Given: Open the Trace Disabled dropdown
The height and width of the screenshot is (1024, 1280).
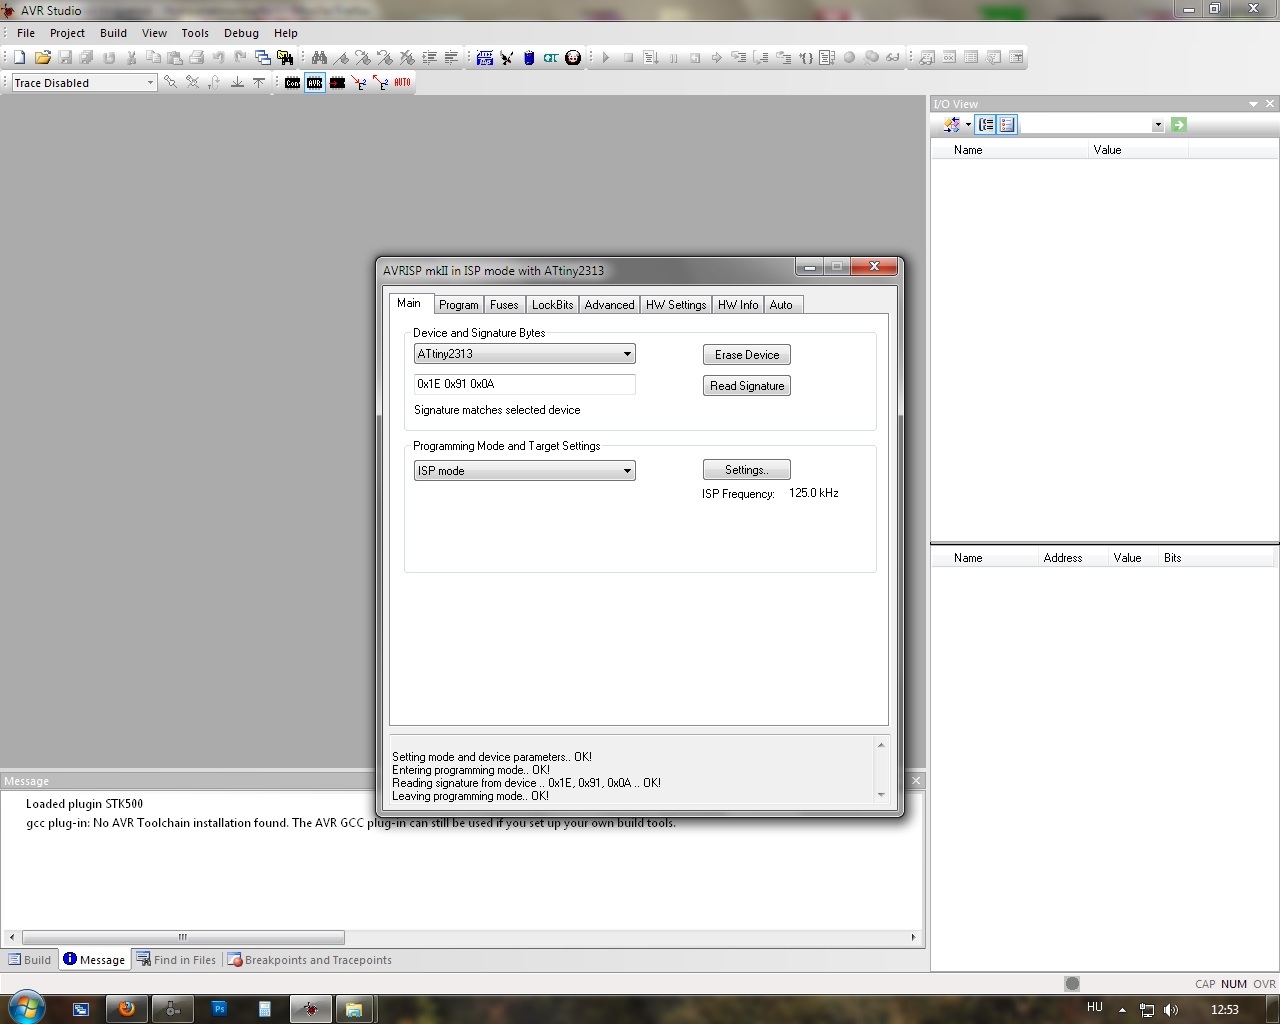Looking at the screenshot, I should tap(84, 83).
